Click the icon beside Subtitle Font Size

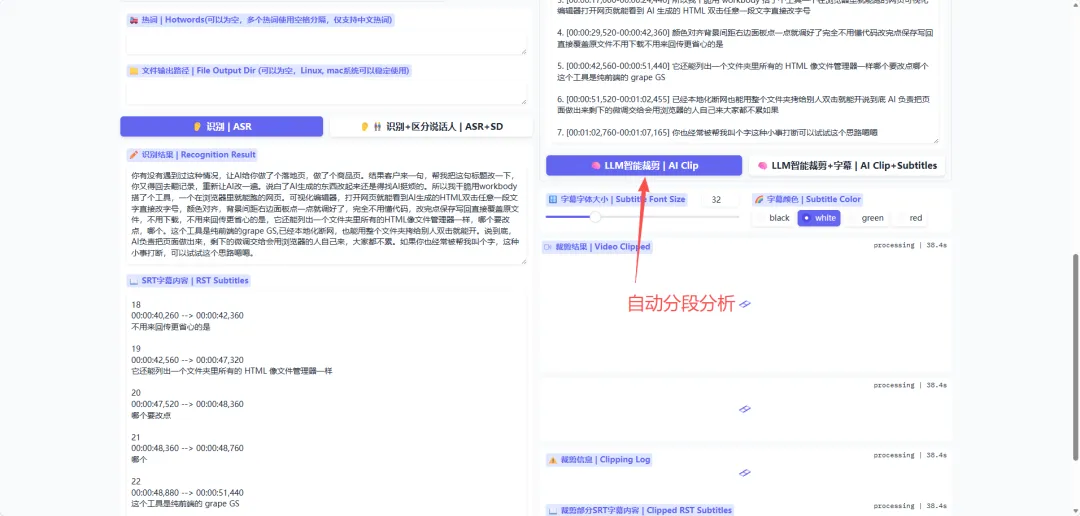[552, 200]
